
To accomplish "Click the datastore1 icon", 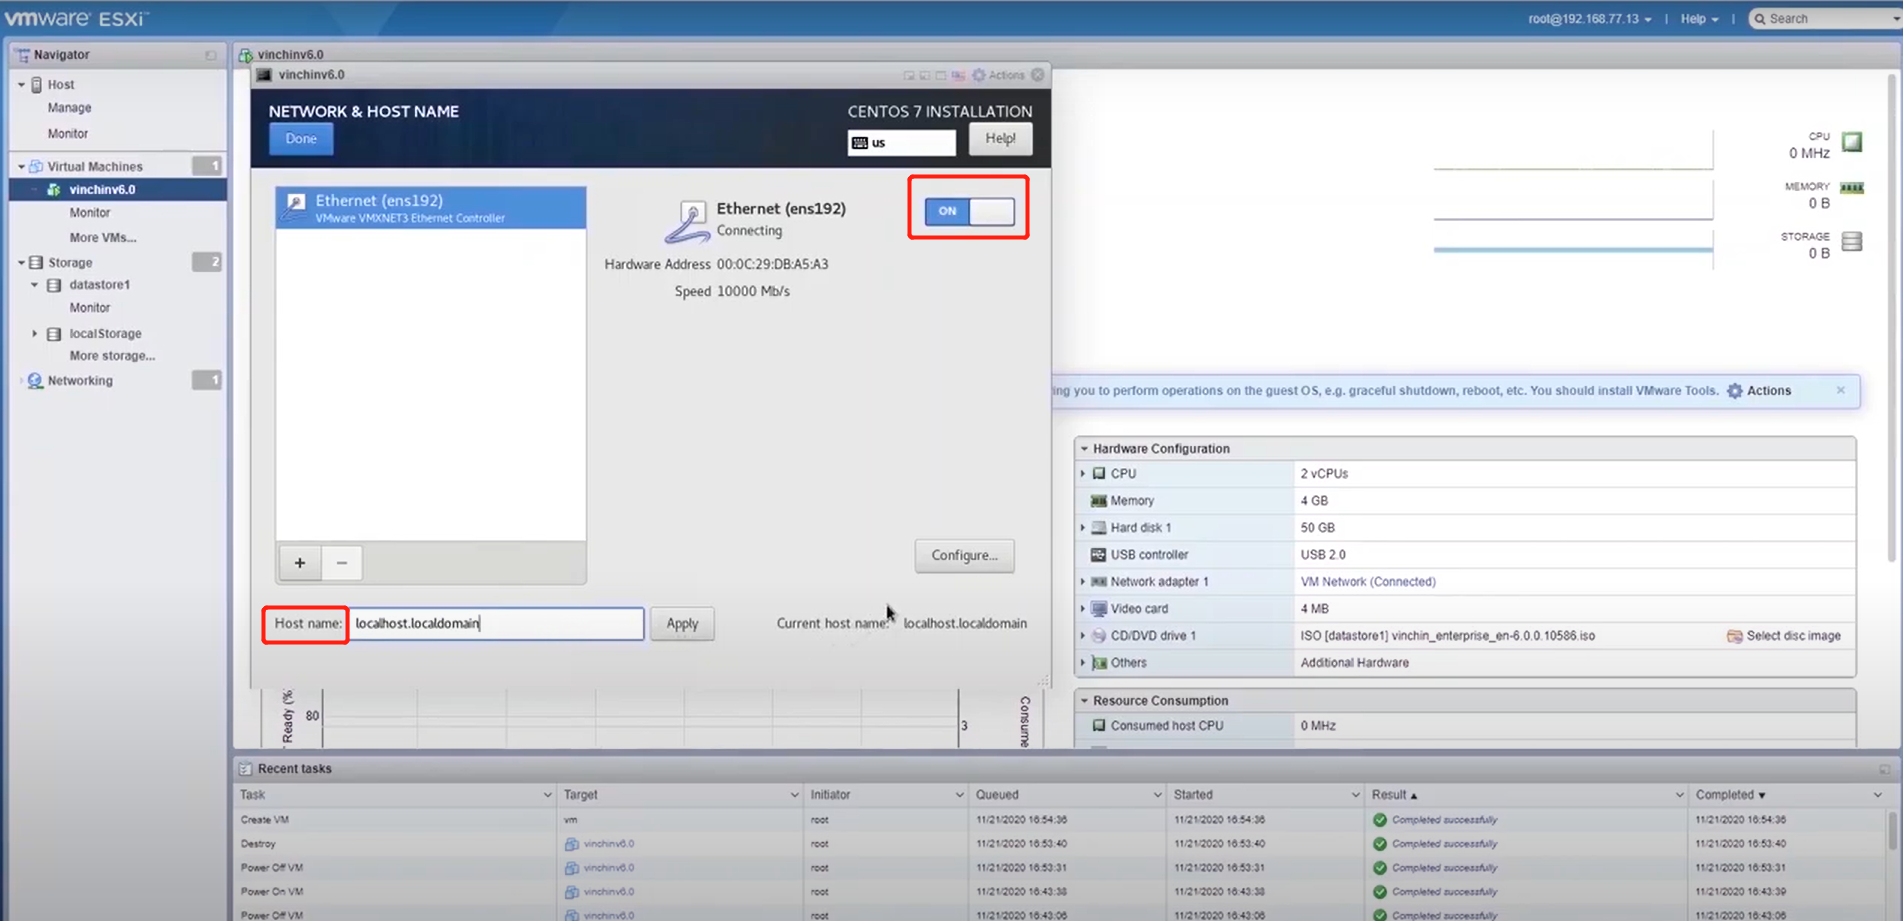I will click(54, 285).
